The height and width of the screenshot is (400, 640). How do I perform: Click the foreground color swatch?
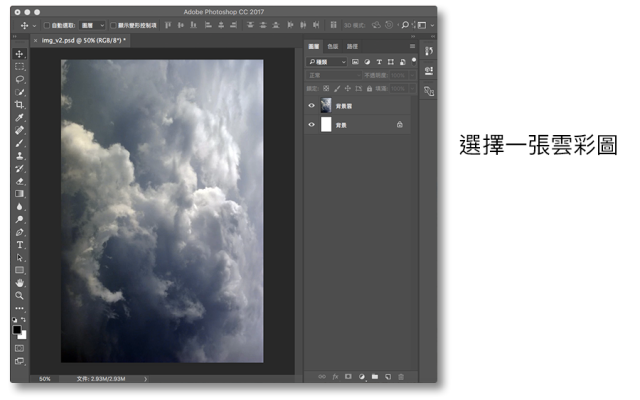pyautogui.click(x=17, y=327)
